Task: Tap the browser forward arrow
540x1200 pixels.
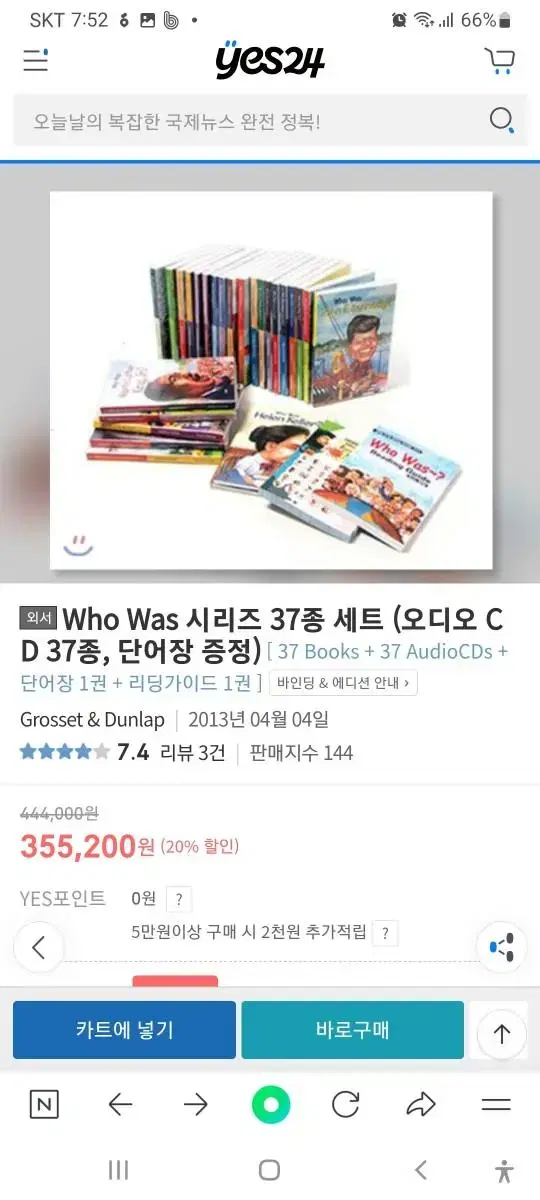Action: click(196, 1105)
